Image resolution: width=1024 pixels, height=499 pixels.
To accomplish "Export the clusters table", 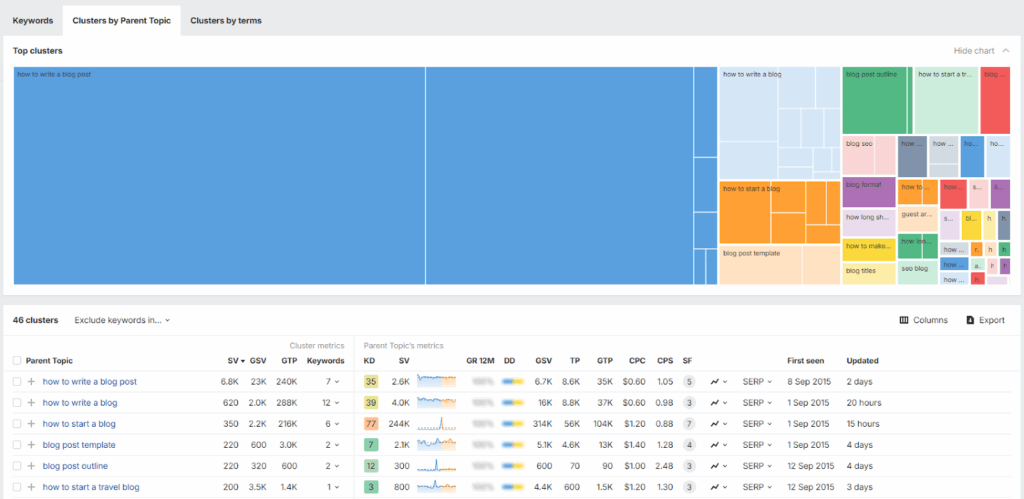I will pyautogui.click(x=985, y=320).
